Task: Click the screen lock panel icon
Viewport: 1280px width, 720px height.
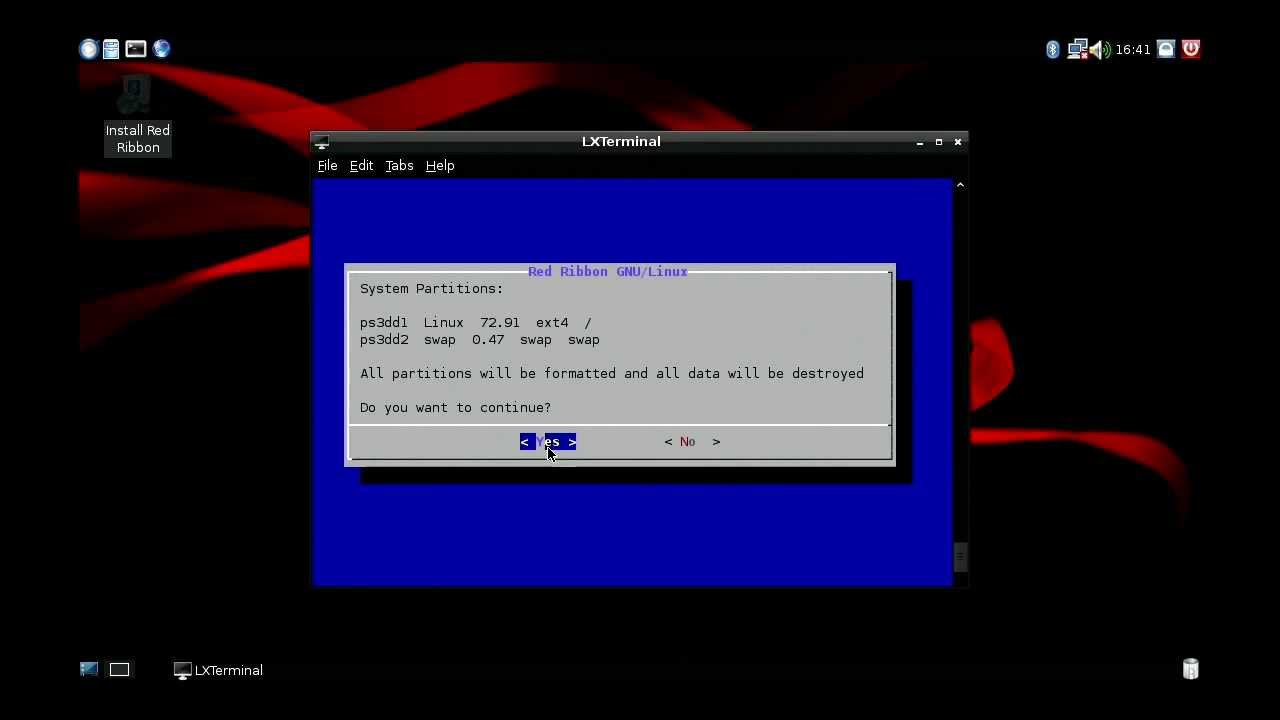Action: tap(1166, 49)
